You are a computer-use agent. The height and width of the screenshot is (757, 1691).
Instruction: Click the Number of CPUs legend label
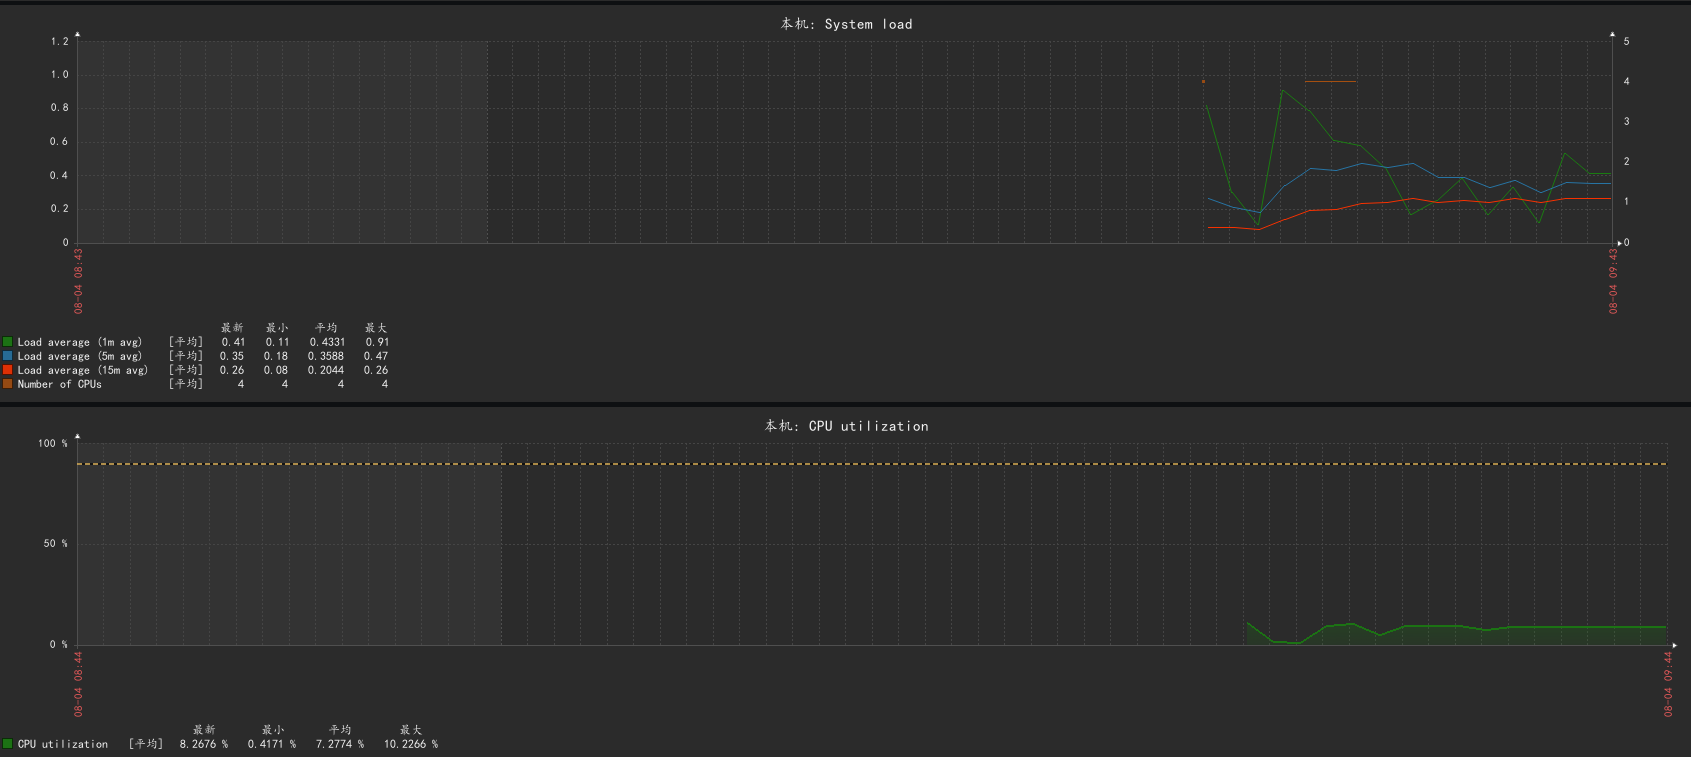tap(59, 384)
